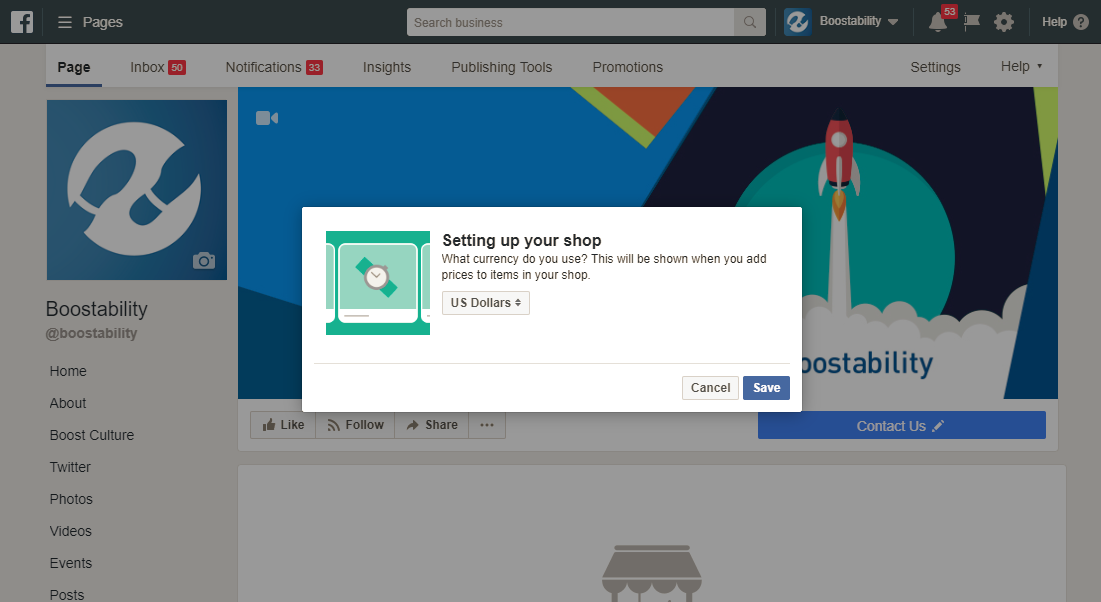
Task: Click the shop storefront icon
Action: pyautogui.click(x=652, y=573)
